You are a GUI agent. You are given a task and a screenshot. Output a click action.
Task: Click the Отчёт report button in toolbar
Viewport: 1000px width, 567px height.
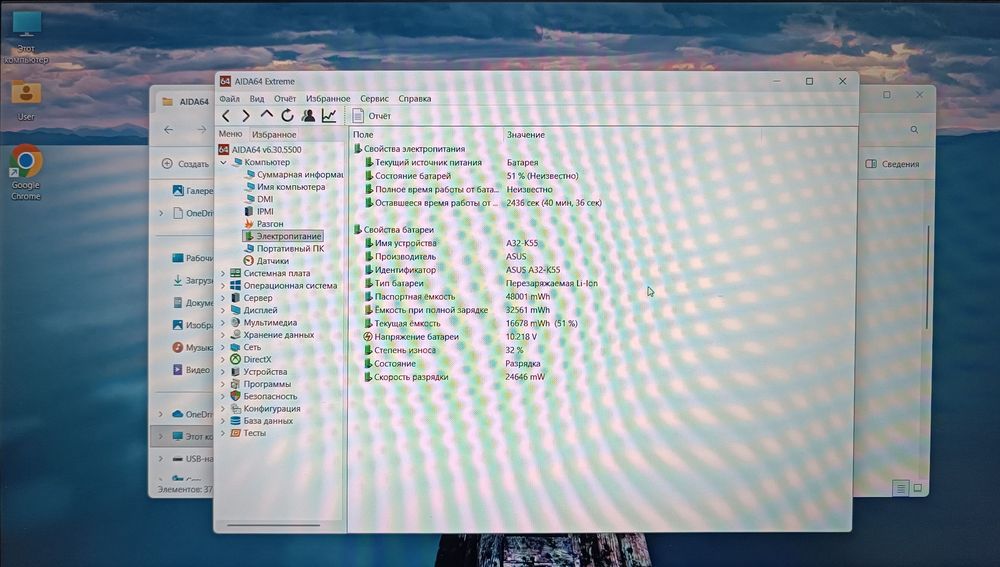pyautogui.click(x=371, y=115)
